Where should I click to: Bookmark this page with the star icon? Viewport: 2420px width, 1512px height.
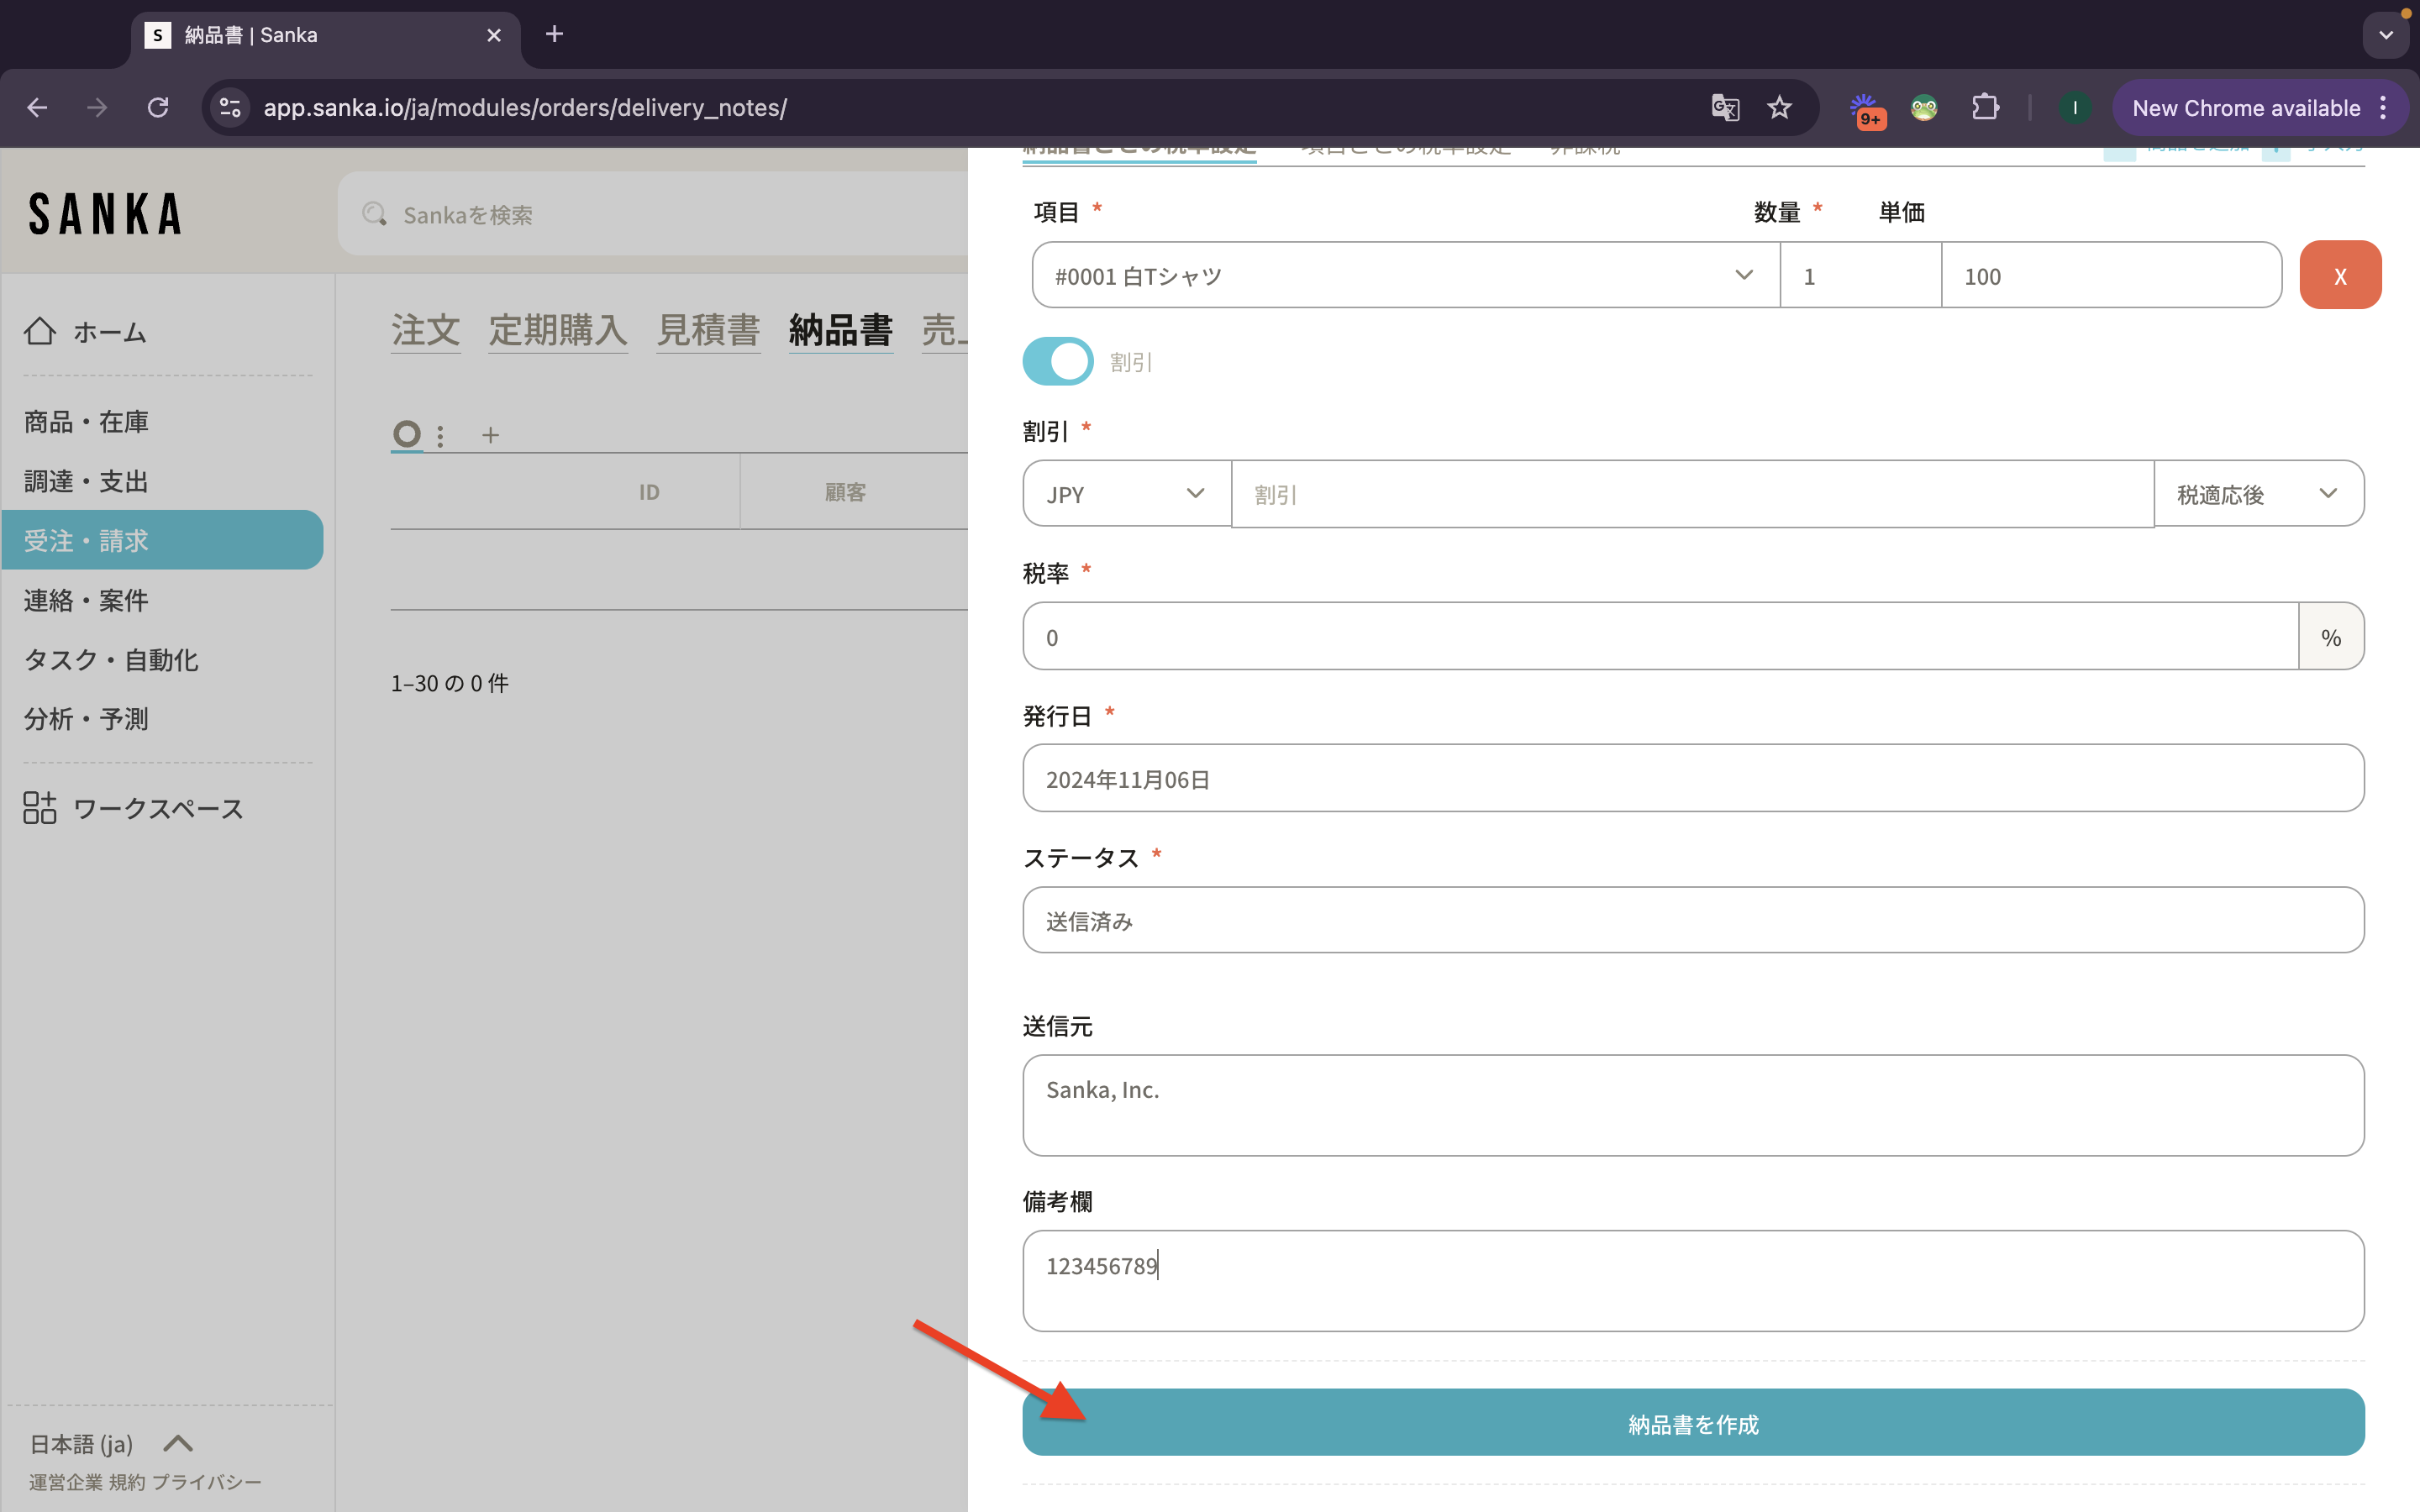pyautogui.click(x=1779, y=108)
